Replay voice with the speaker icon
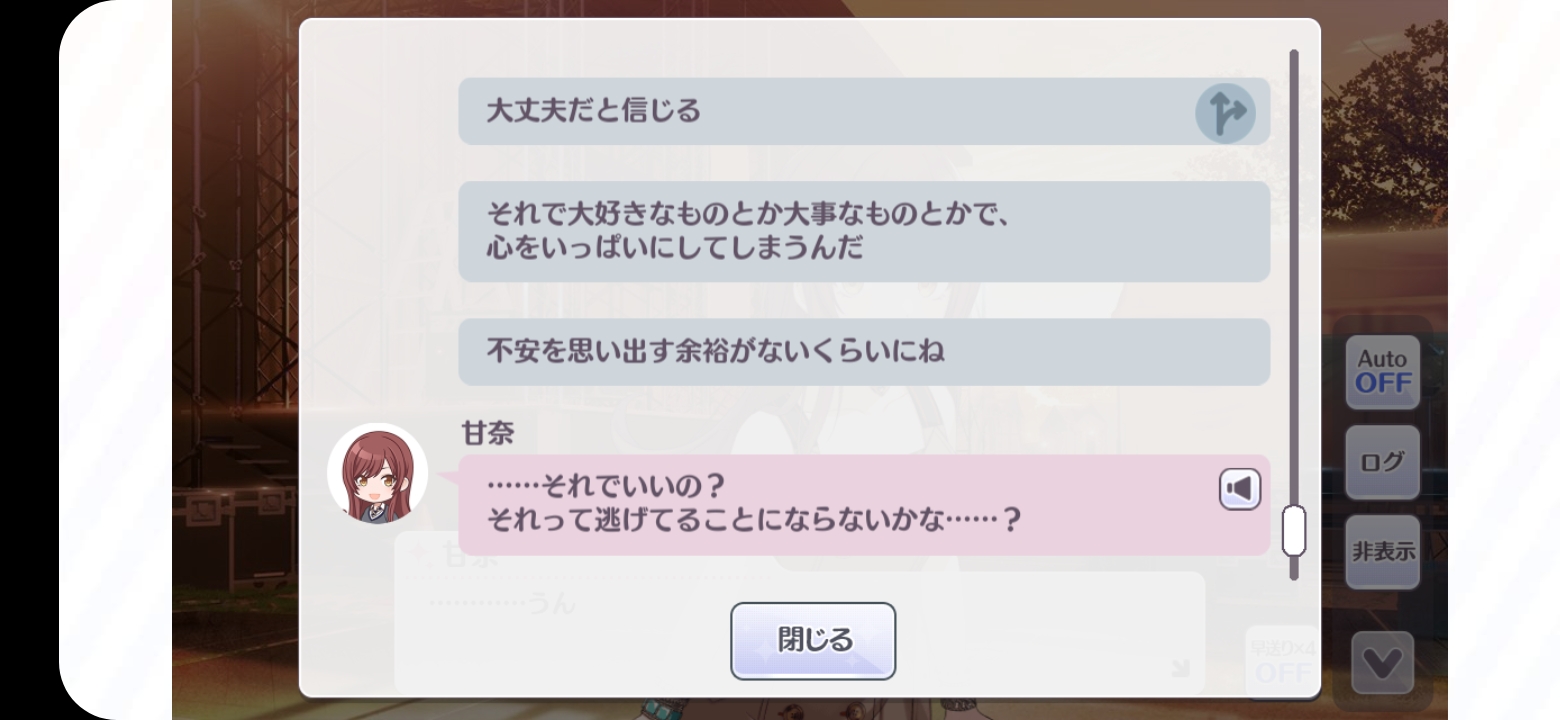The height and width of the screenshot is (720, 1560). coord(1239,489)
